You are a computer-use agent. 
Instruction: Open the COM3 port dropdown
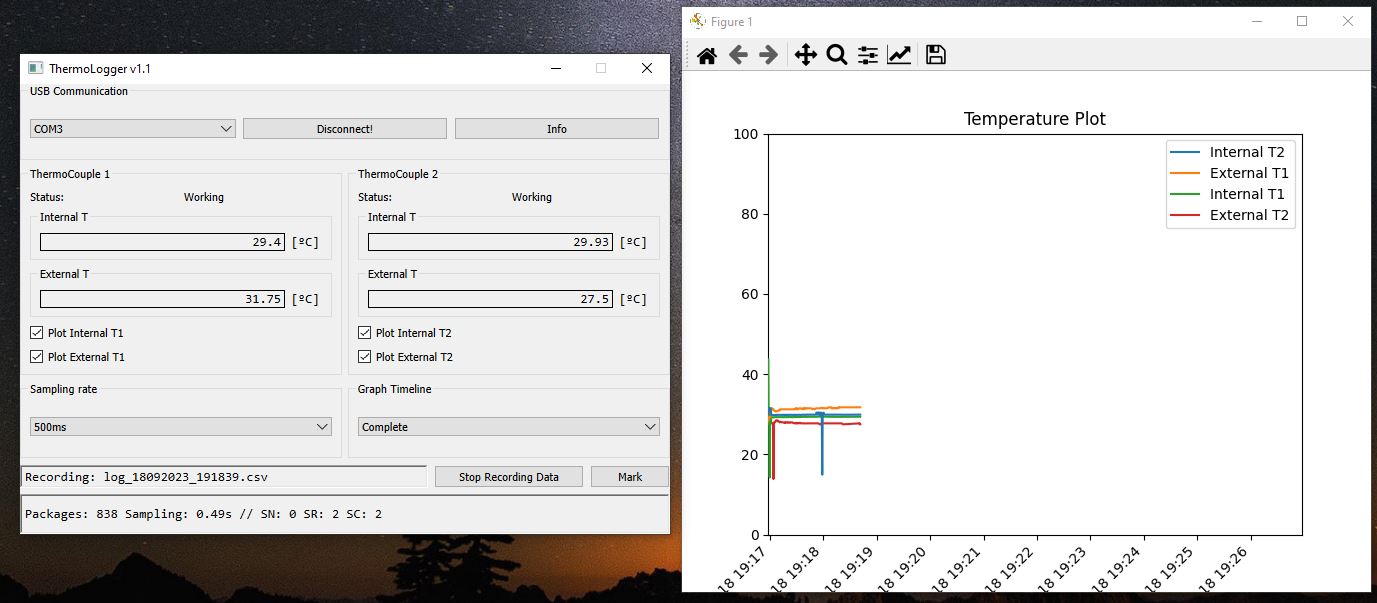click(x=133, y=129)
